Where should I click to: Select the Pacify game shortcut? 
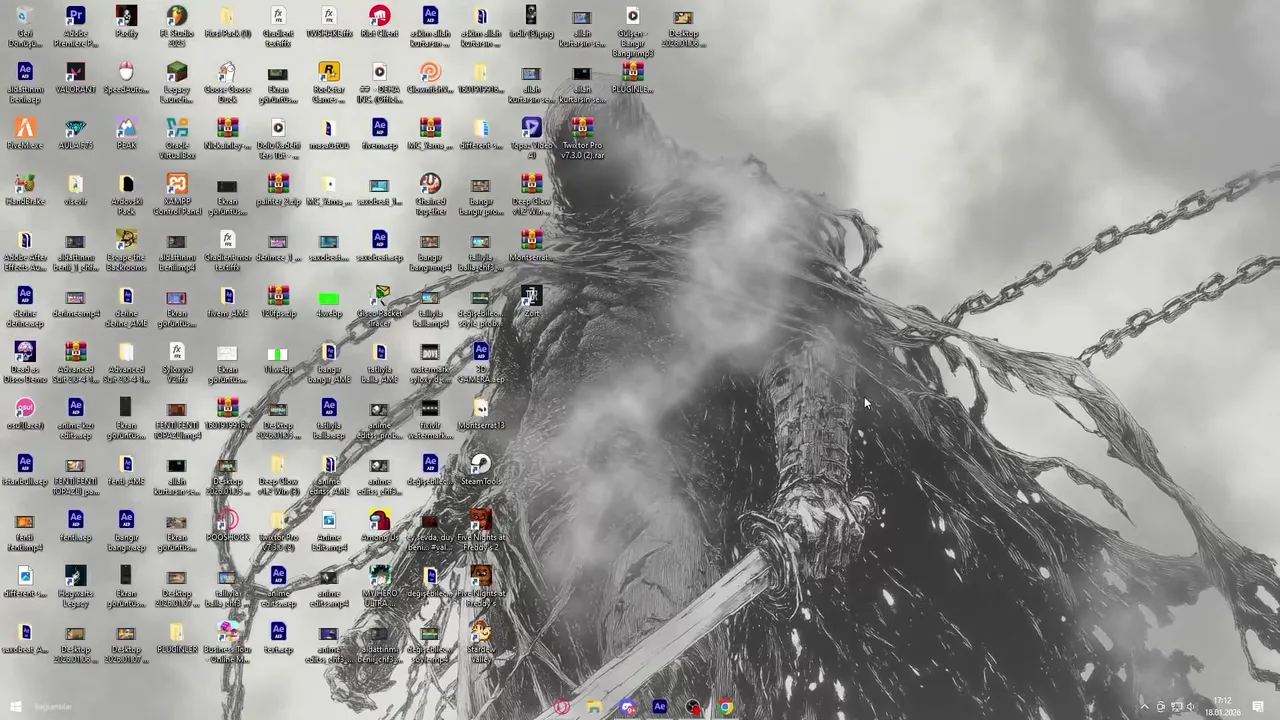(x=126, y=22)
